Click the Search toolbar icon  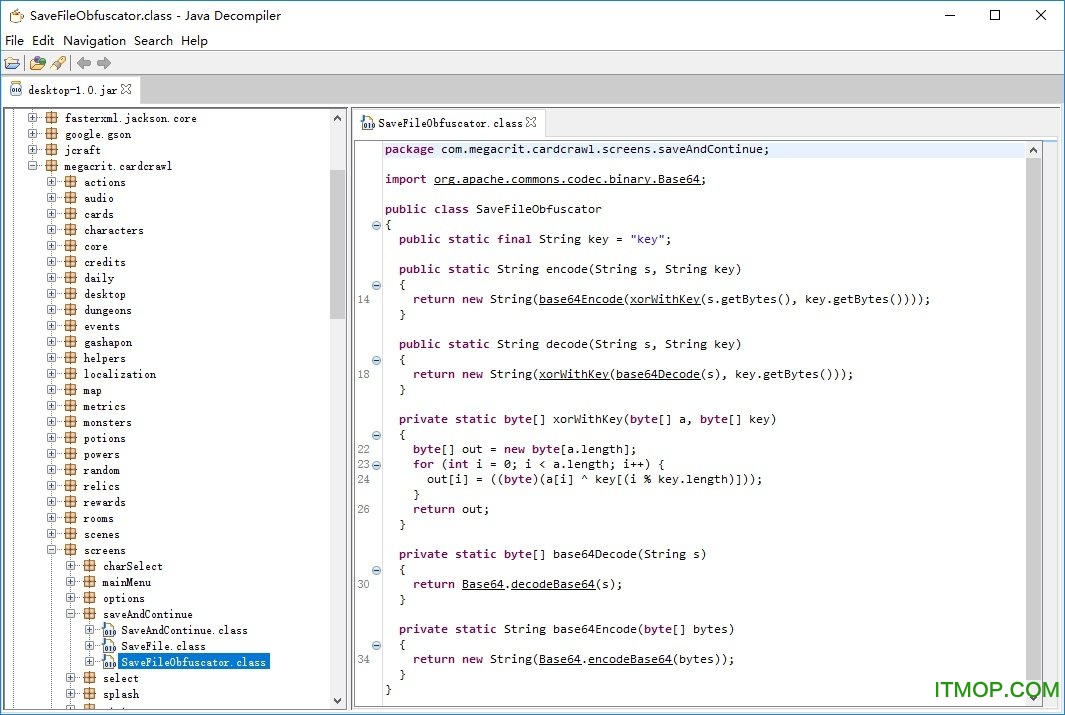(58, 63)
